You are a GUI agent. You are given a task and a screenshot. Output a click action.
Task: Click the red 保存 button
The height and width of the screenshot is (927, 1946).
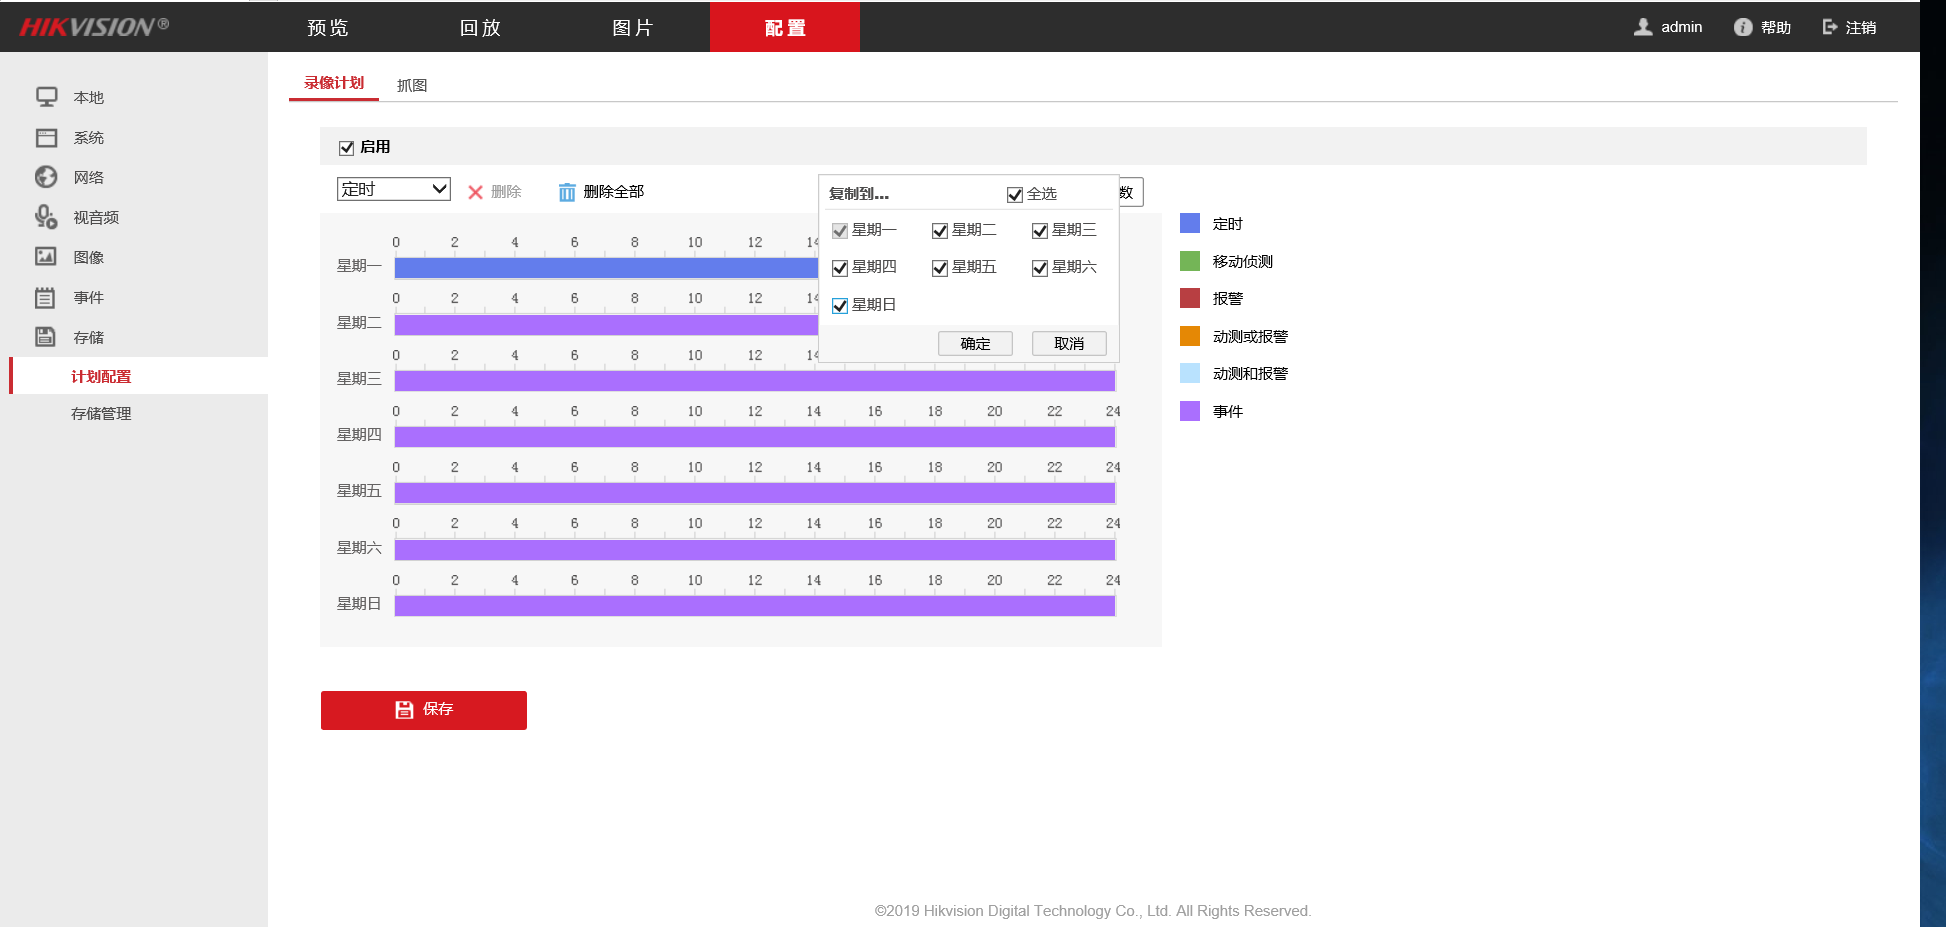tap(424, 710)
